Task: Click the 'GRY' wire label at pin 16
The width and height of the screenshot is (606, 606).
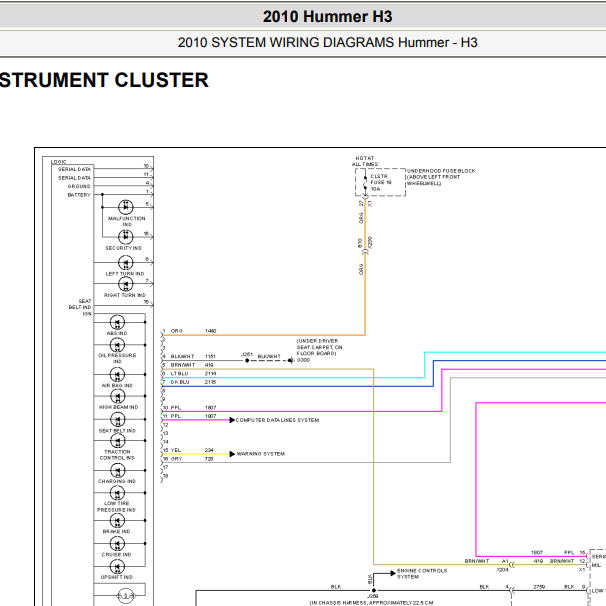Action: [176, 459]
